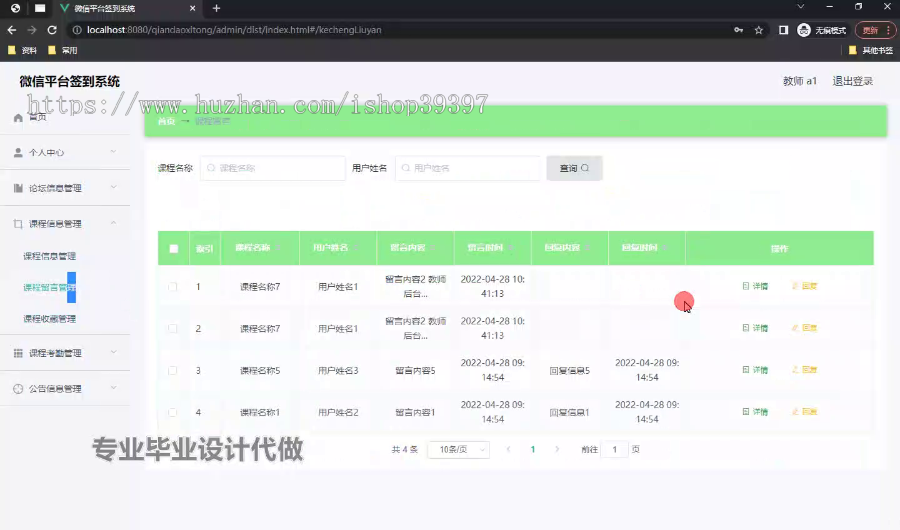Open the 资料 bookmarks folder
Image resolution: width=900 pixels, height=530 pixels.
(22, 51)
